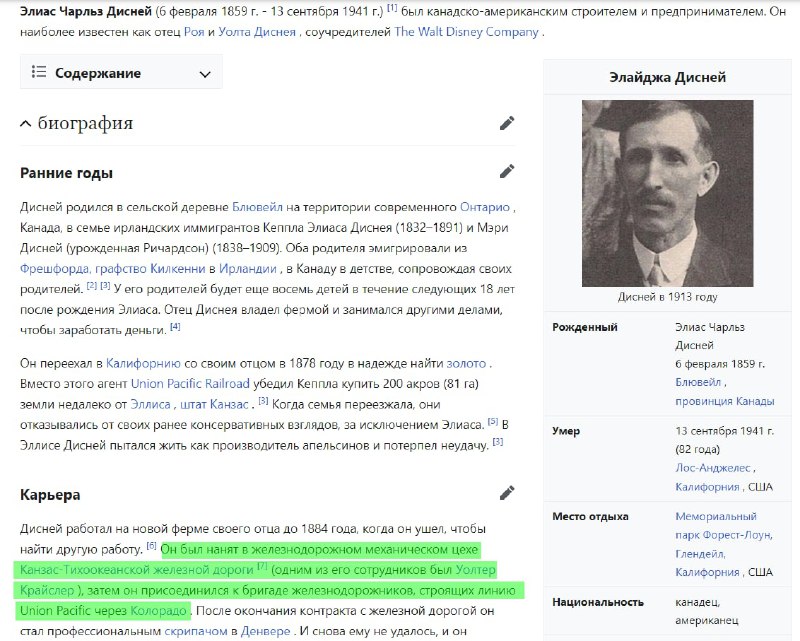
Task: Click reference [1] after the 1941 date
Action: pyautogui.click(x=392, y=8)
